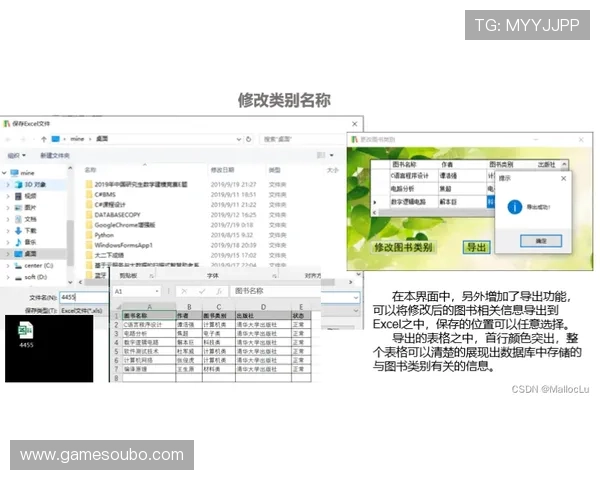Click the row selector arrow in data grid
The width and height of the screenshot is (600, 480).
point(375,202)
